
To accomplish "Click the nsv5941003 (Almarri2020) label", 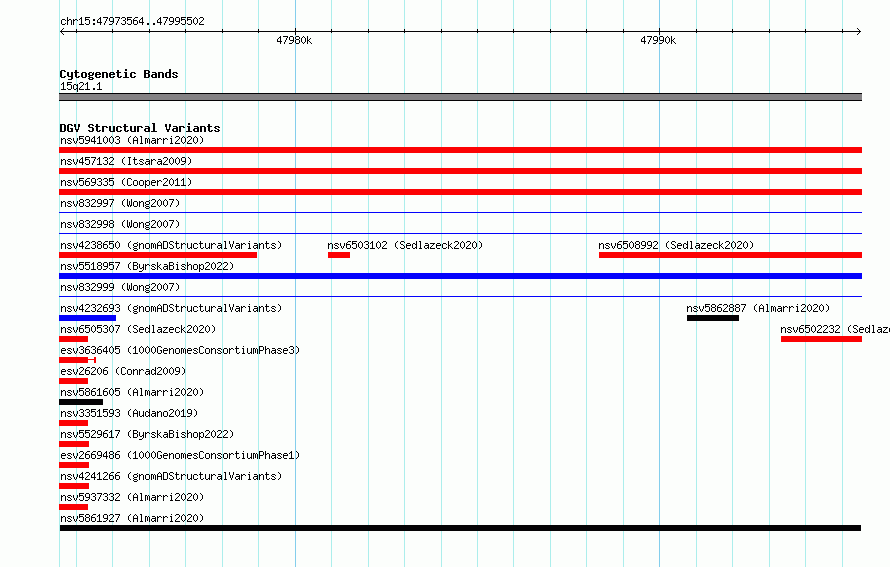I will (132, 140).
